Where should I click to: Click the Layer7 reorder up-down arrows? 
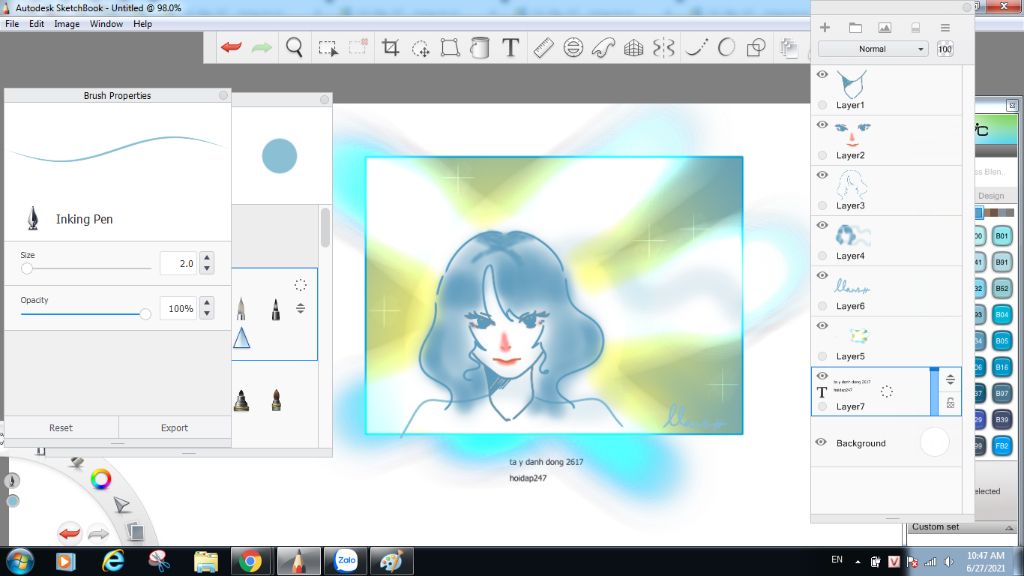coord(950,379)
